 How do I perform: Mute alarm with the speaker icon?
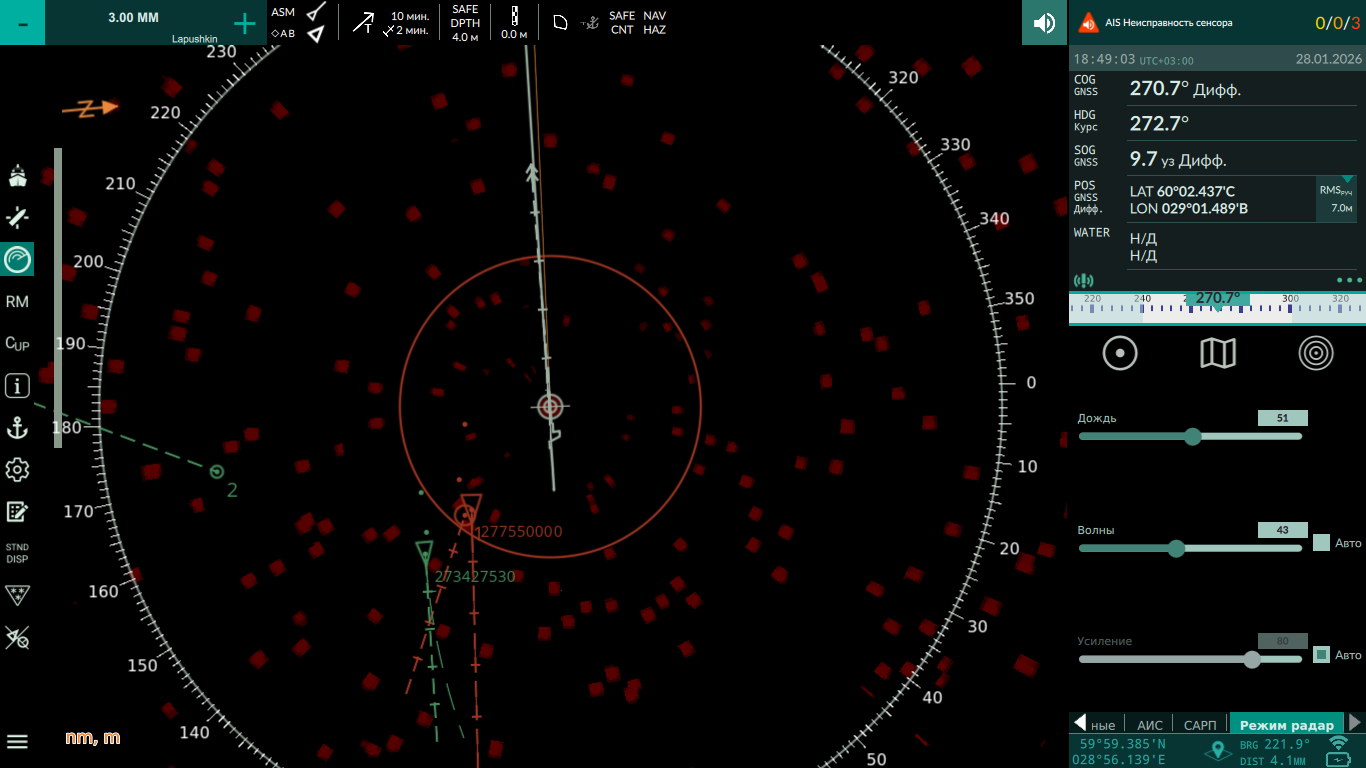coord(1044,23)
